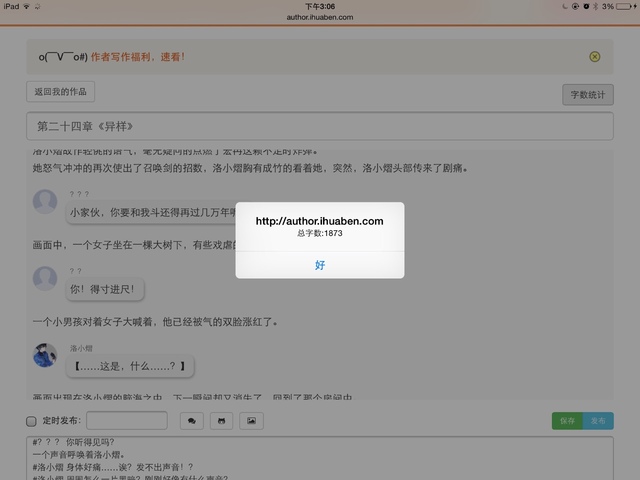The width and height of the screenshot is (640, 480).
Task: Click 返回我的作品 button
Action: pos(60,92)
